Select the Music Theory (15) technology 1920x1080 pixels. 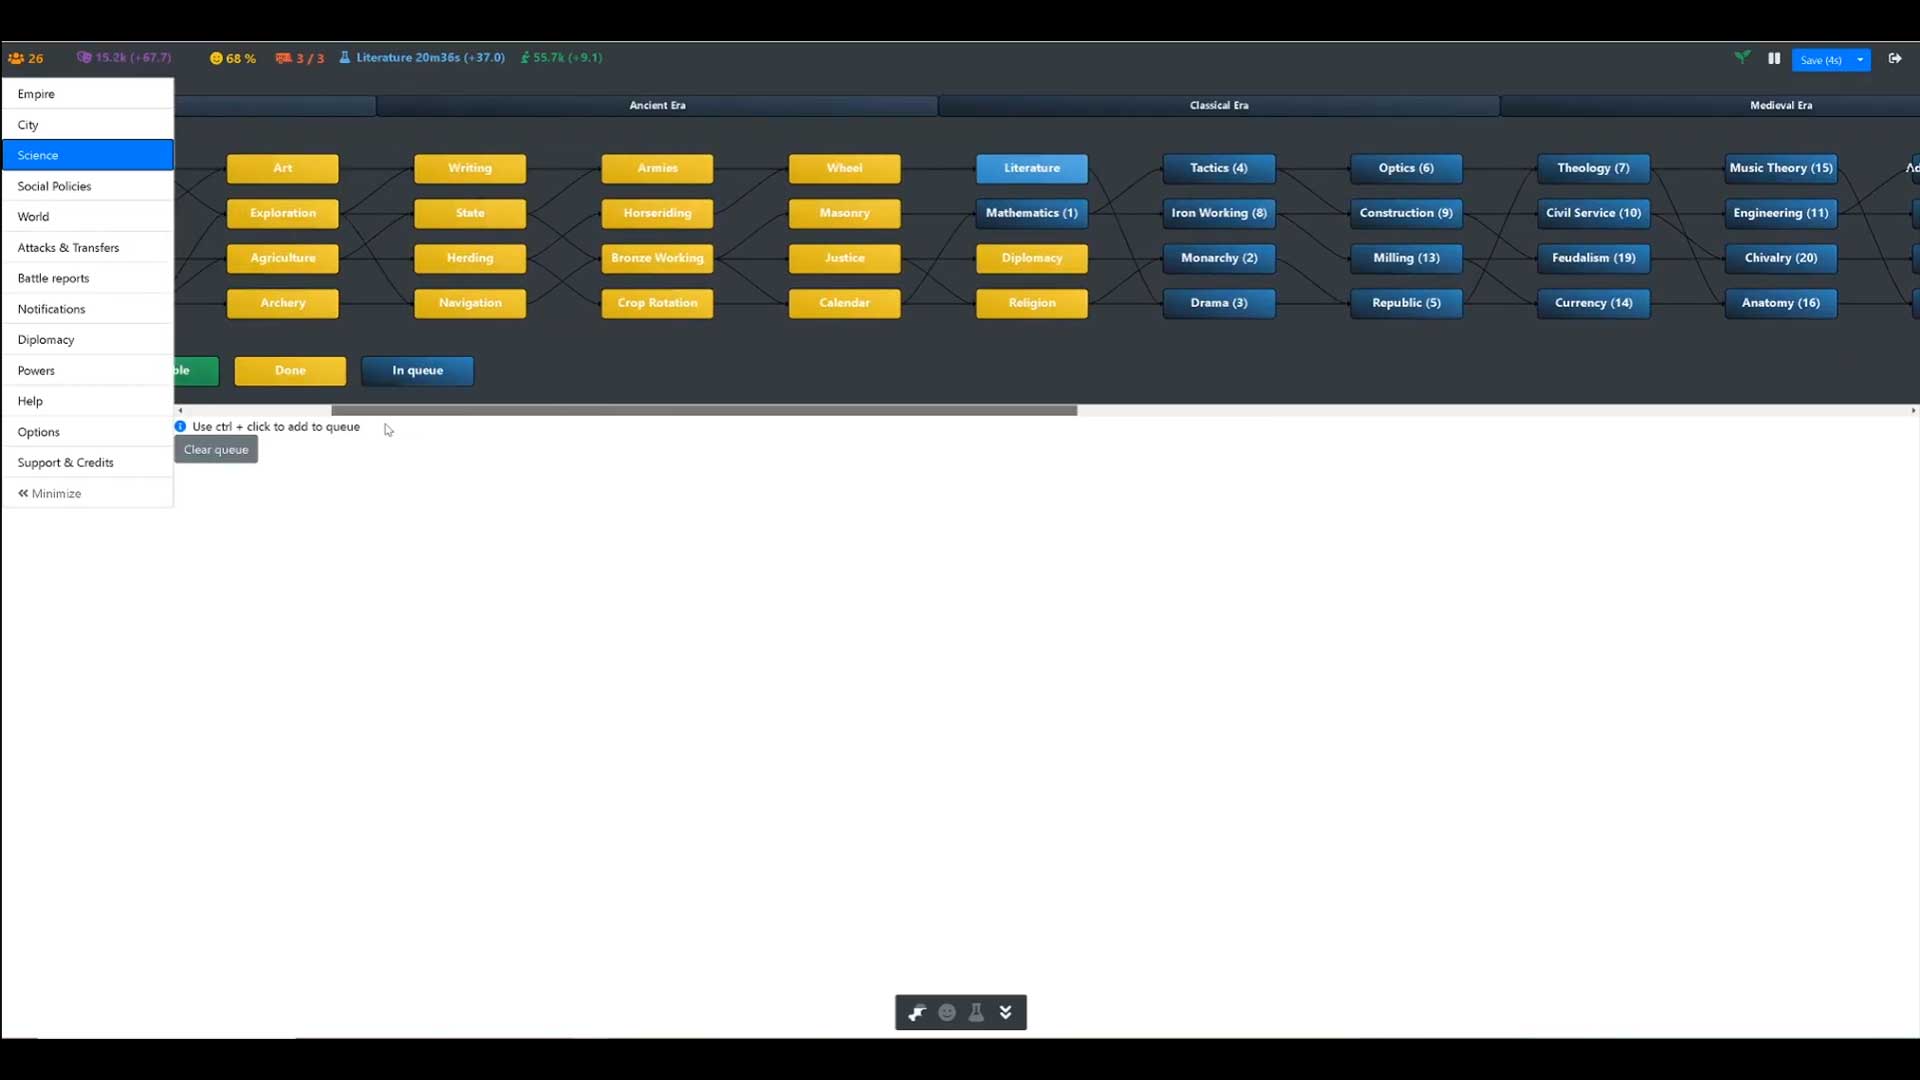pos(1781,168)
